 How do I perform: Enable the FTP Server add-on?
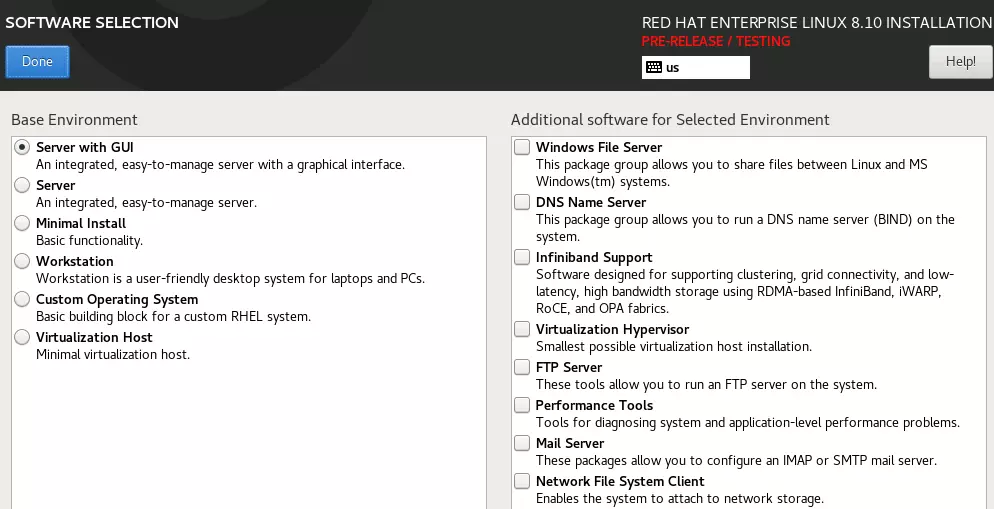point(522,367)
